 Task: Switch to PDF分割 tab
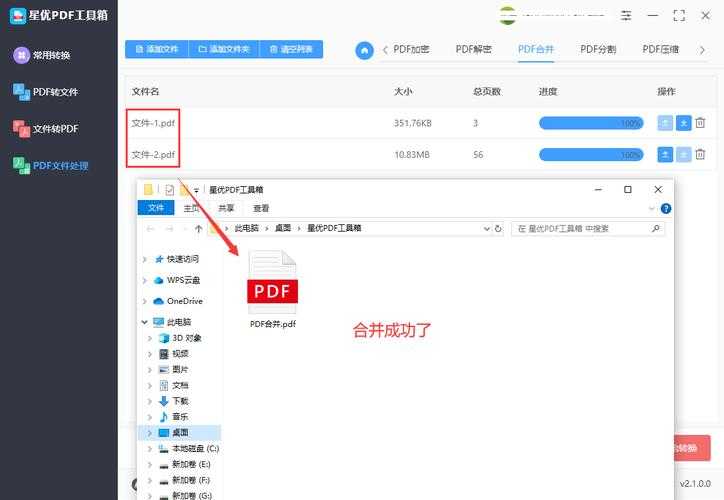tap(598, 49)
